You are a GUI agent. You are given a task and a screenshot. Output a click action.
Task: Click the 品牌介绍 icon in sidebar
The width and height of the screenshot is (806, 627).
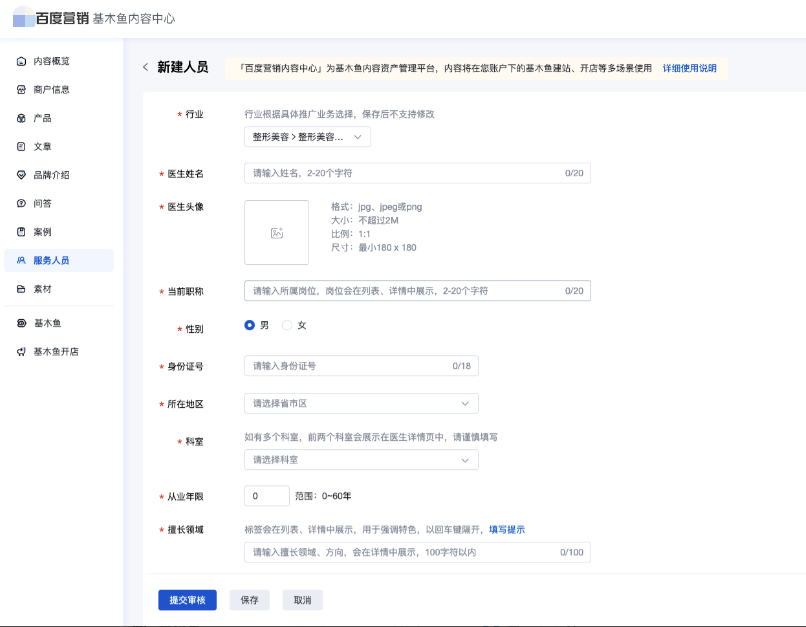21,175
